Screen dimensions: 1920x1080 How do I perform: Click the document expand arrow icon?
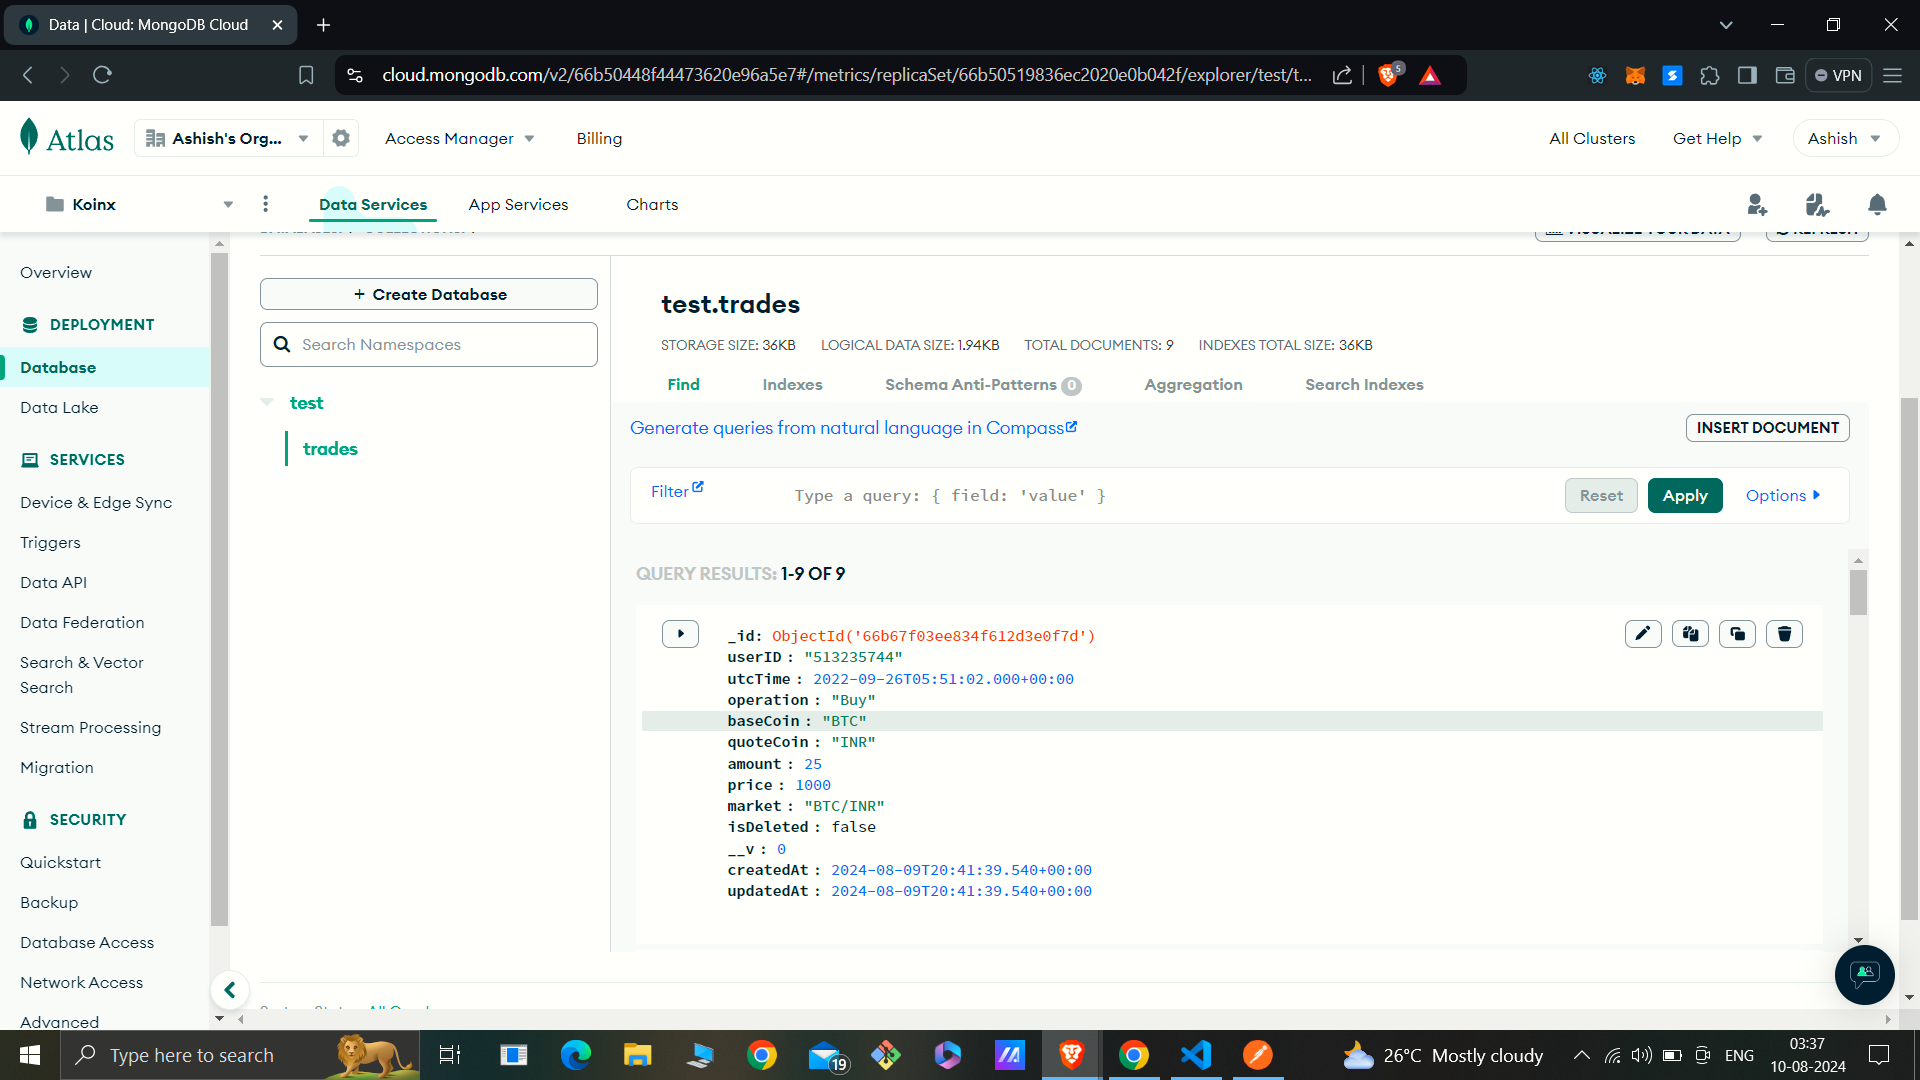click(x=680, y=634)
